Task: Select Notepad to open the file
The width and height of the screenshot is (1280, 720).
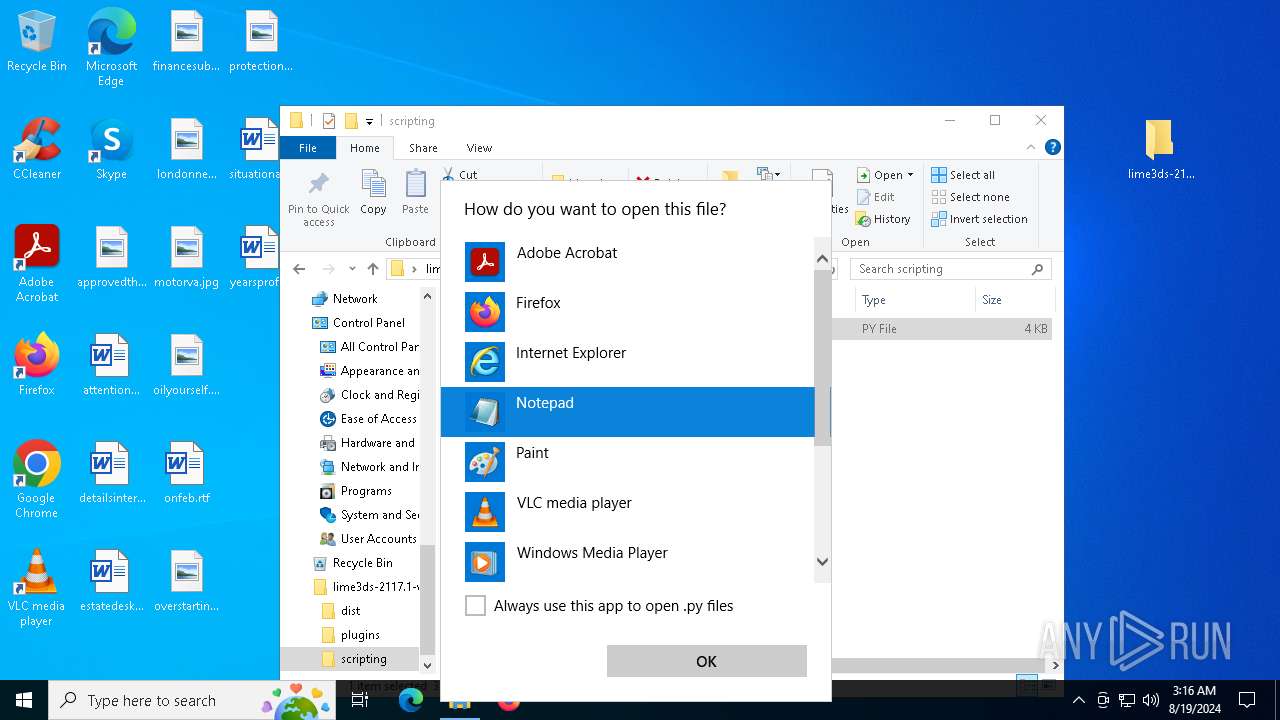Action: click(628, 412)
